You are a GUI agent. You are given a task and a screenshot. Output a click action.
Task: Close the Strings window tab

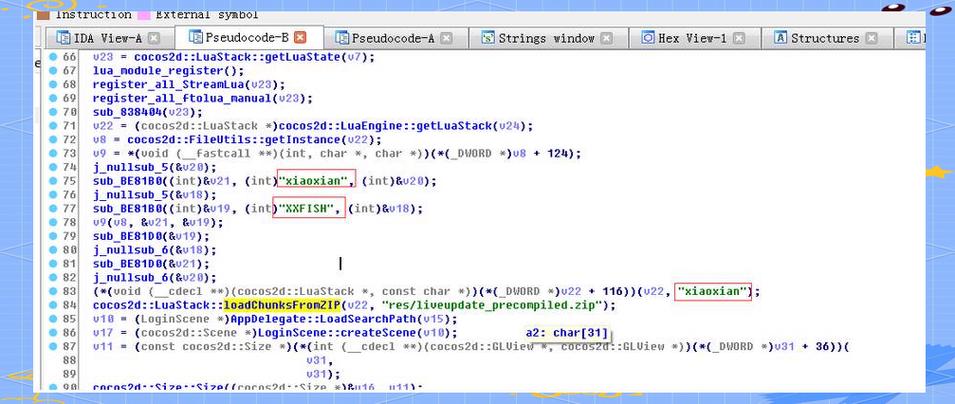pyautogui.click(x=606, y=38)
